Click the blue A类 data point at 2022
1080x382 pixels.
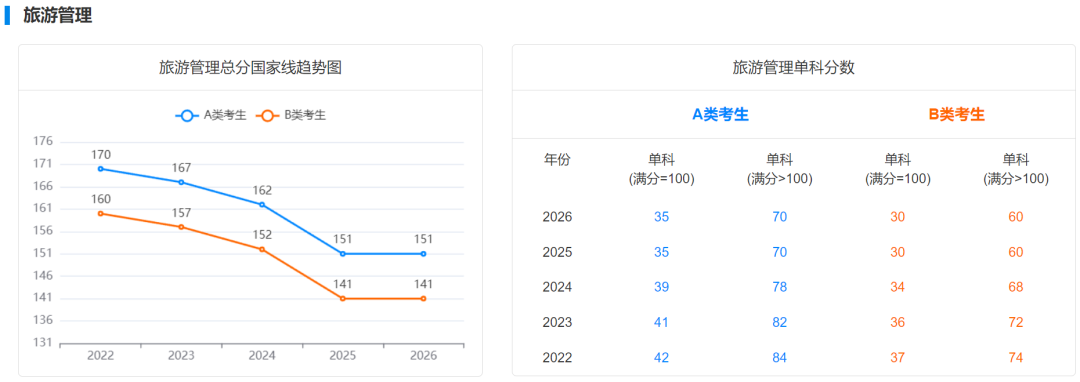pos(101,169)
